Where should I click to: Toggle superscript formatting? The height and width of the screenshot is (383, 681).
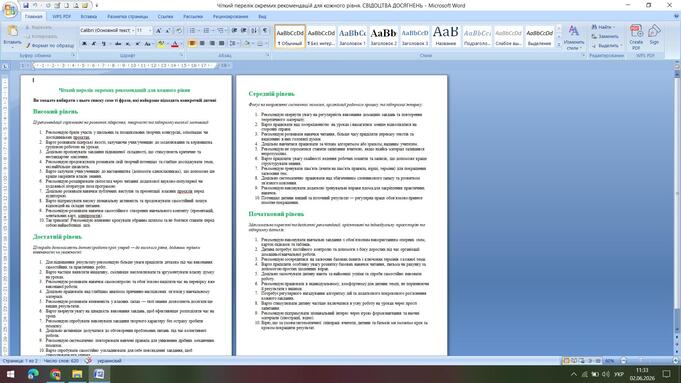[x=137, y=43]
